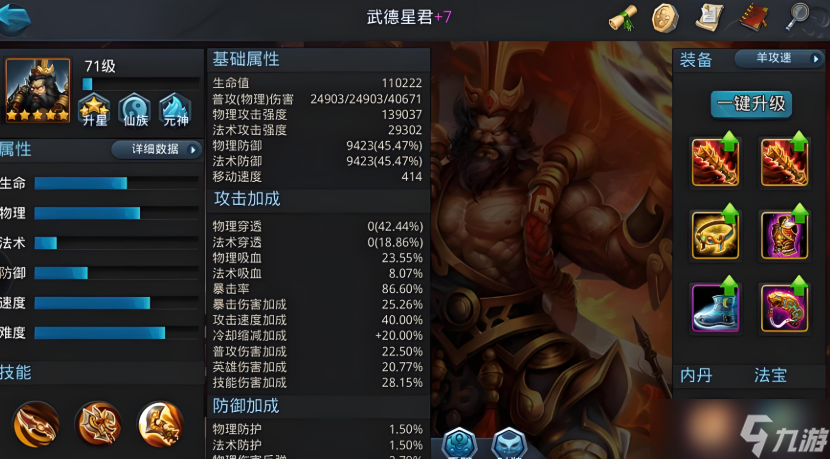Click the 一键升级 one-key upgrade button
Viewport: 830px width, 459px height.
752,104
